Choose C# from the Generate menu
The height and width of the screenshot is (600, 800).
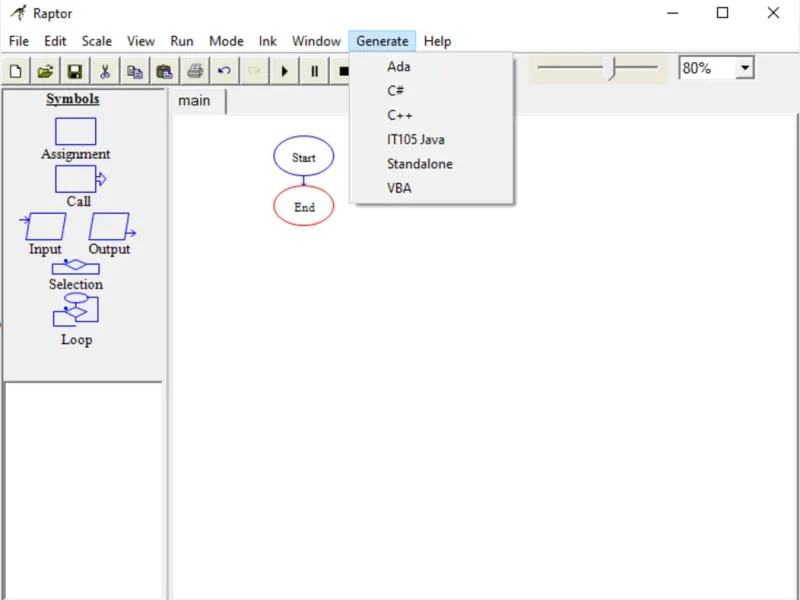pos(432,91)
